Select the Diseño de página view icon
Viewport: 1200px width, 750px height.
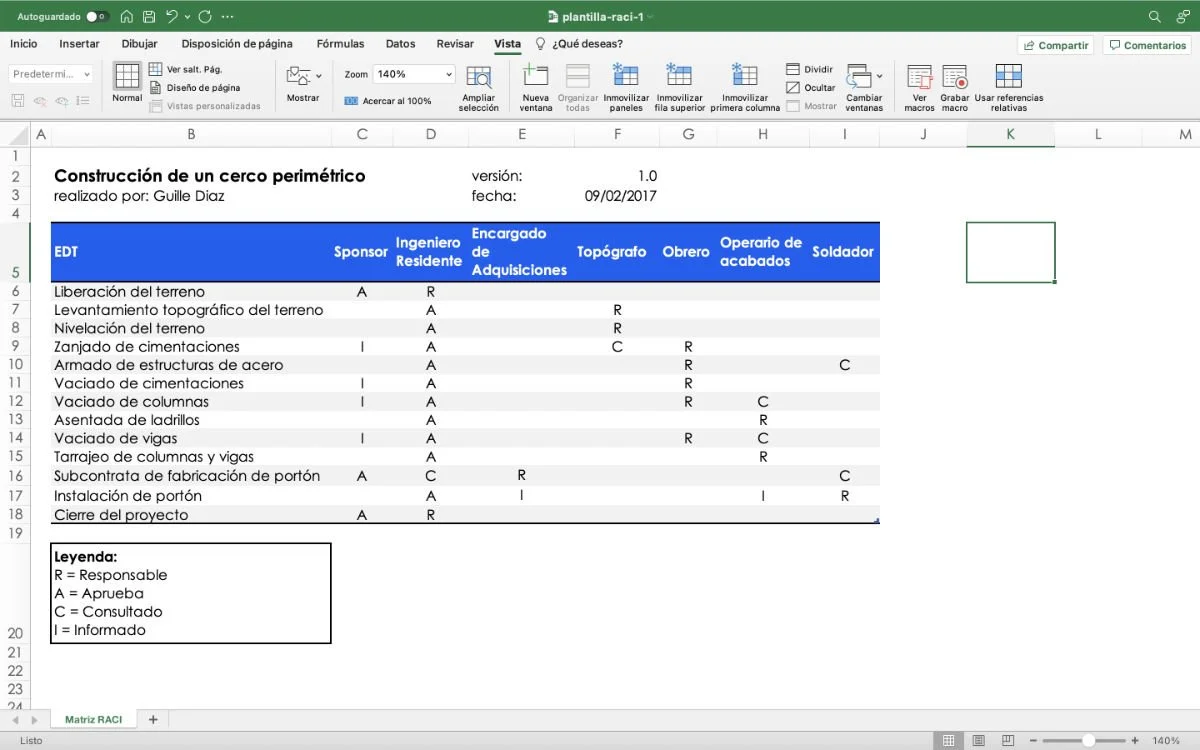pos(195,87)
